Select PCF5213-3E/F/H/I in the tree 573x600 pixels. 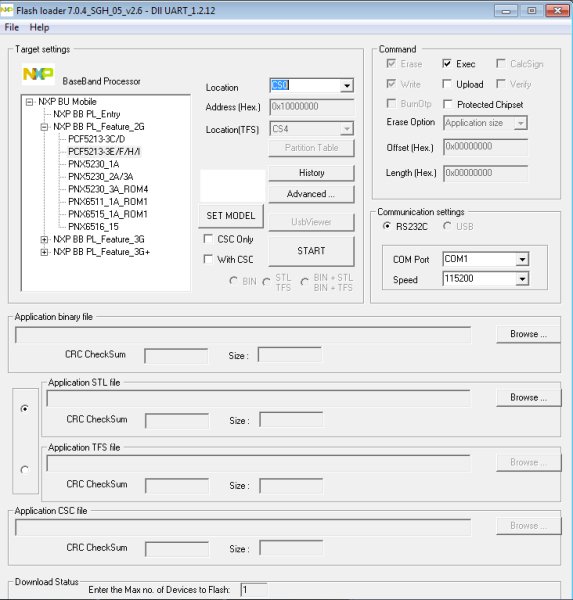[104, 152]
